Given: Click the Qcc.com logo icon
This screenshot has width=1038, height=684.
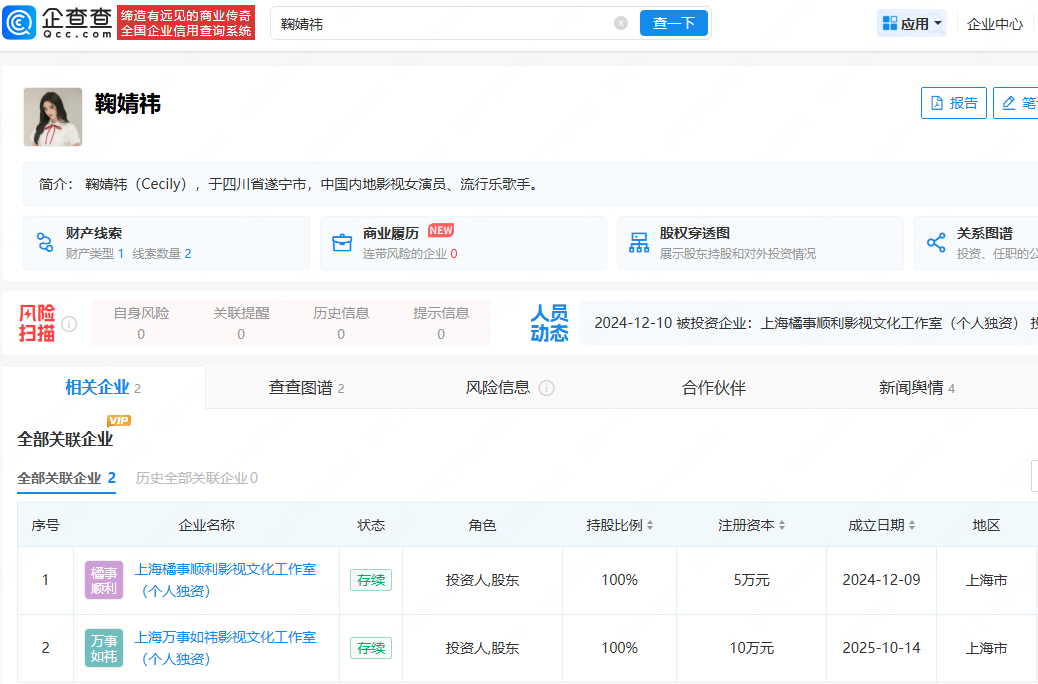Looking at the screenshot, I should click(20, 23).
